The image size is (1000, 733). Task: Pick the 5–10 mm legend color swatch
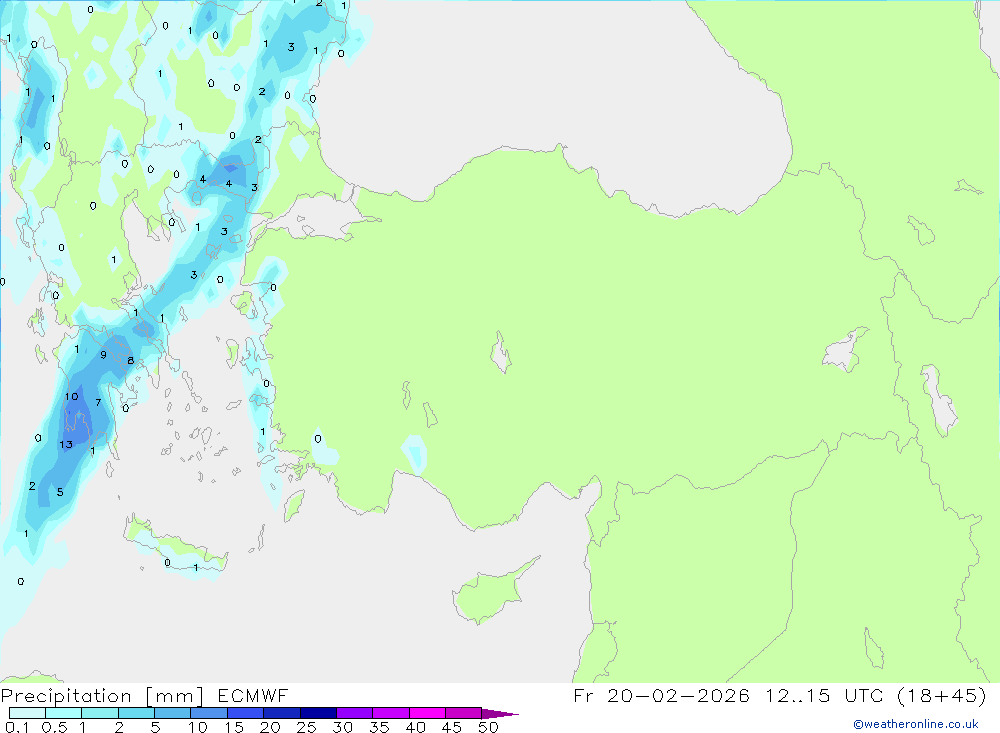click(x=173, y=713)
